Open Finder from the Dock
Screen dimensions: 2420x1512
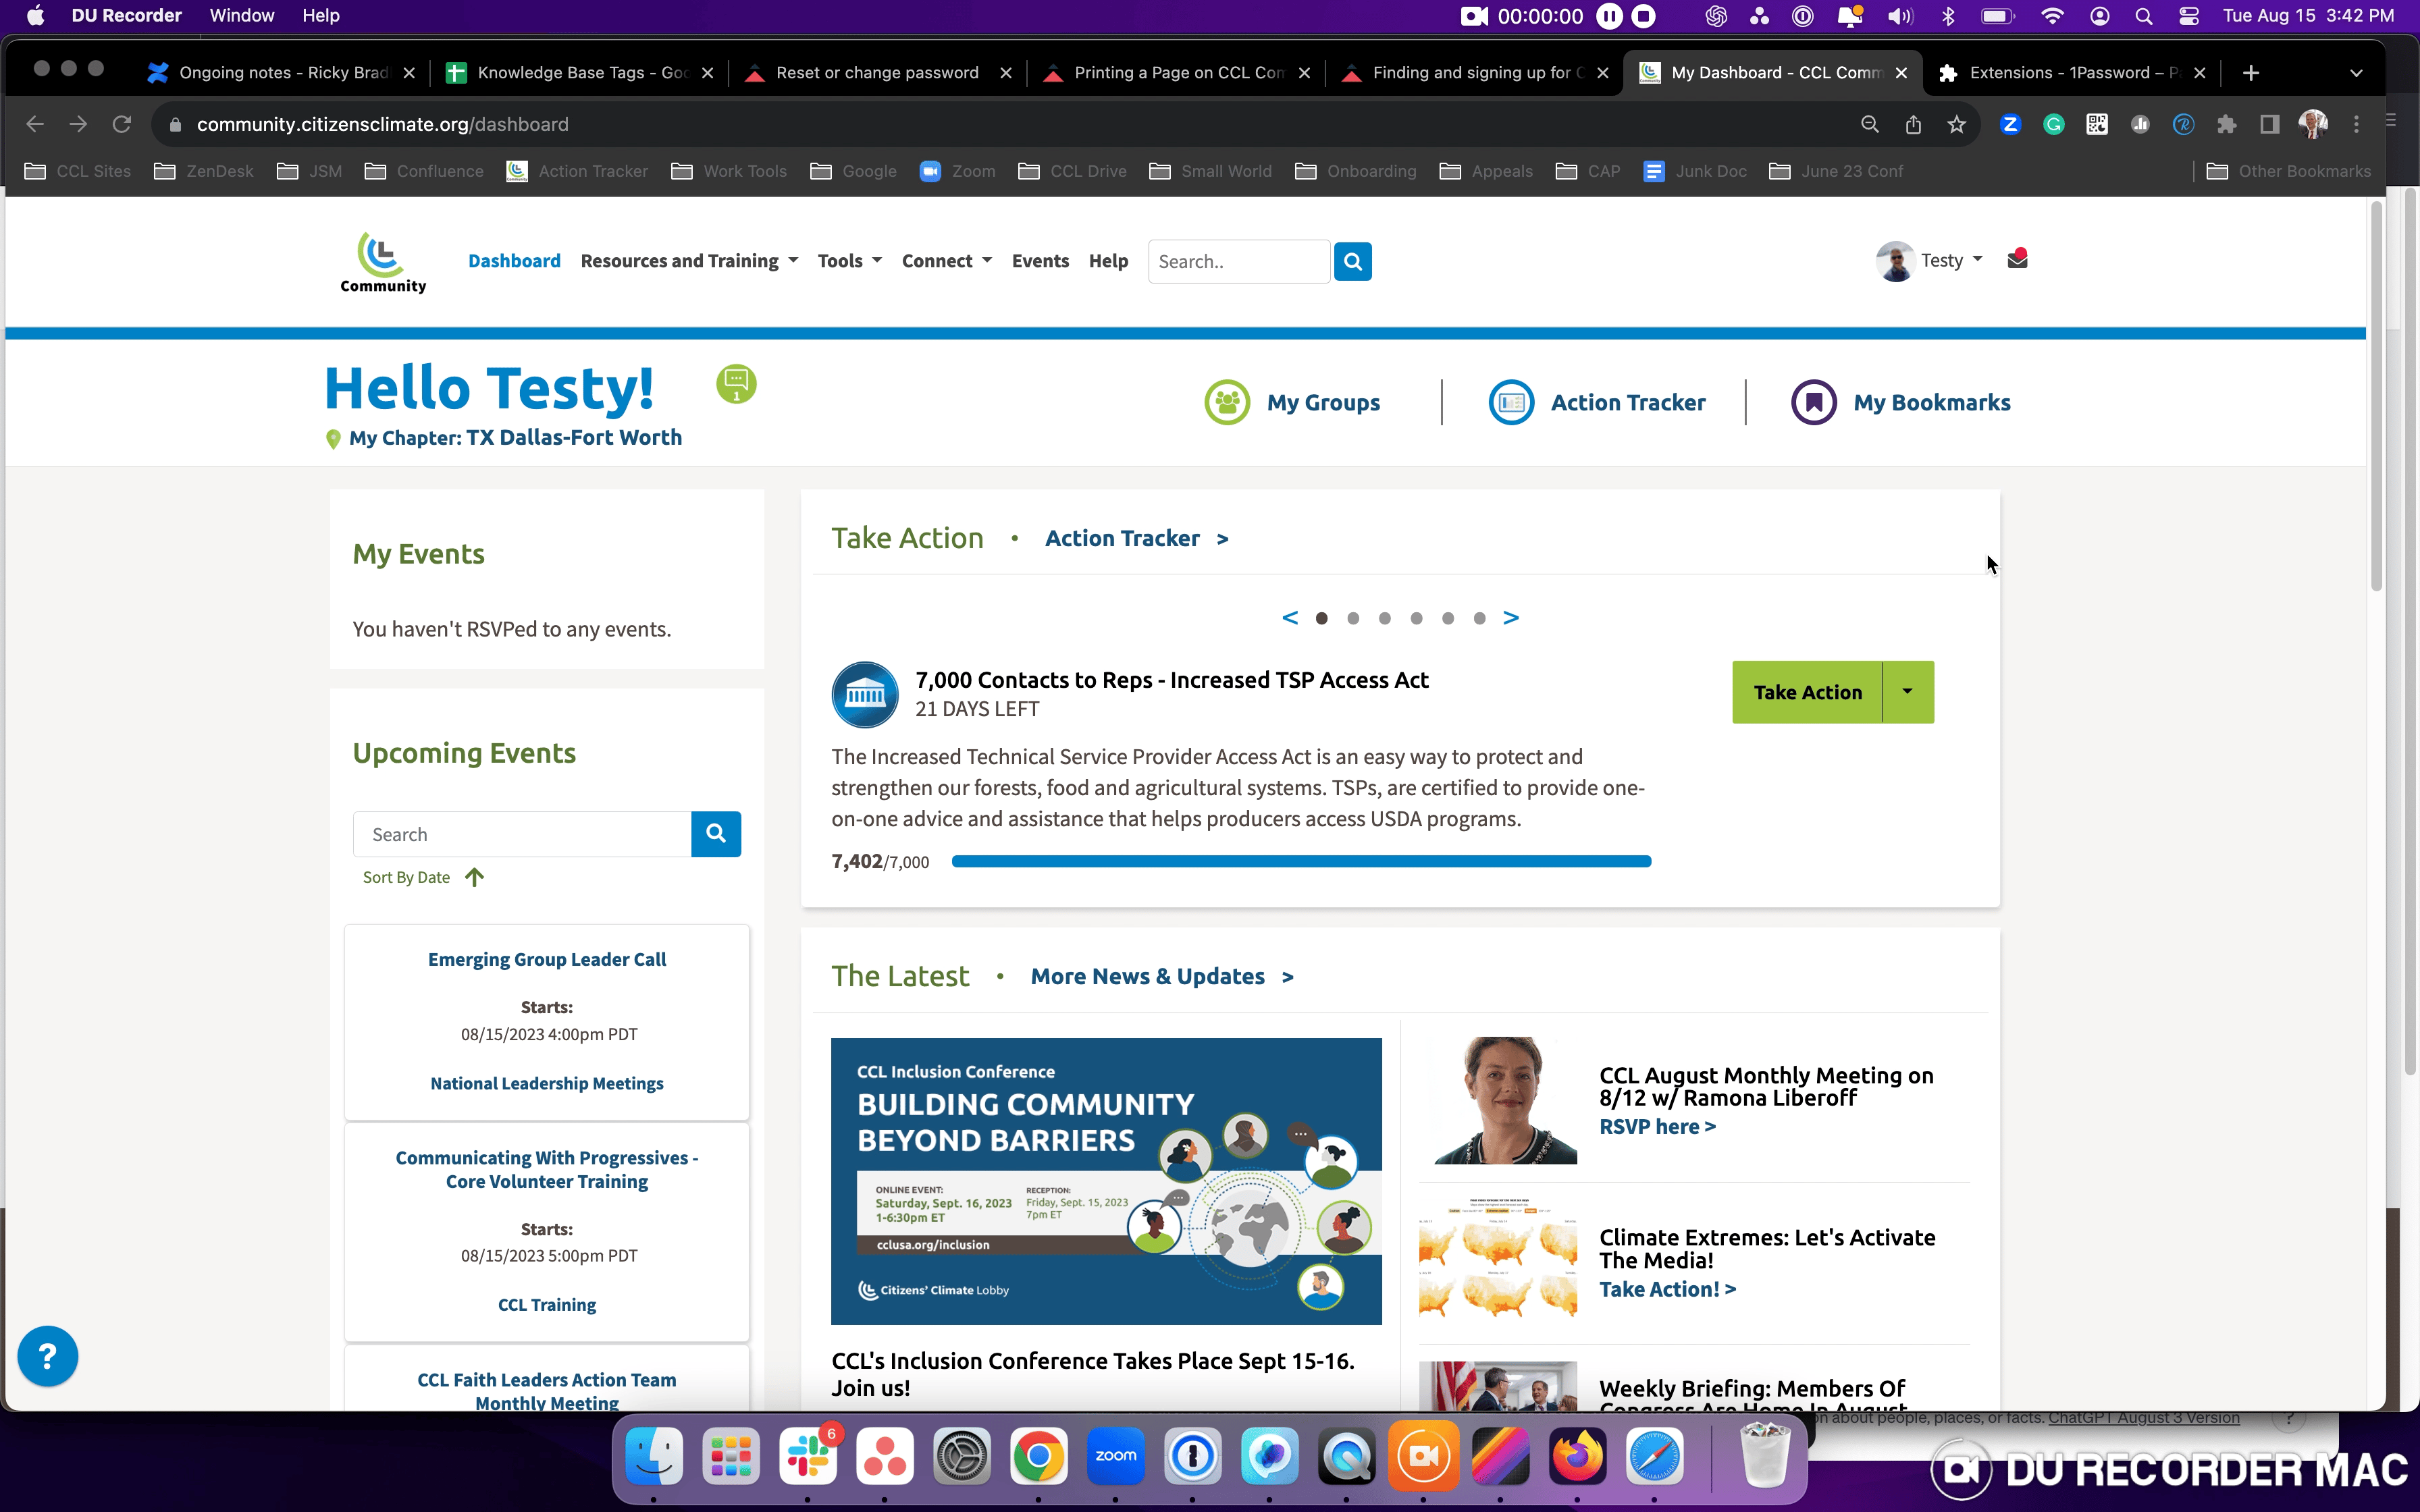[x=654, y=1456]
